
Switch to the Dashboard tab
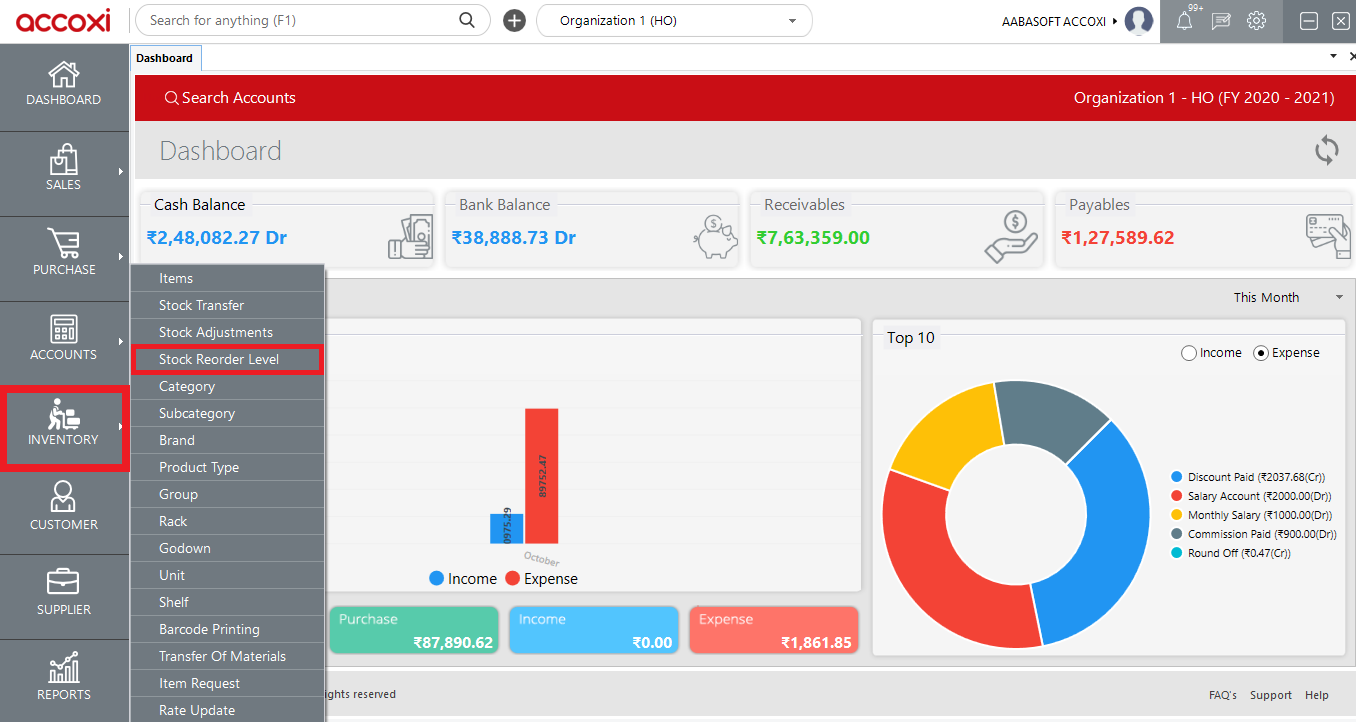[165, 57]
